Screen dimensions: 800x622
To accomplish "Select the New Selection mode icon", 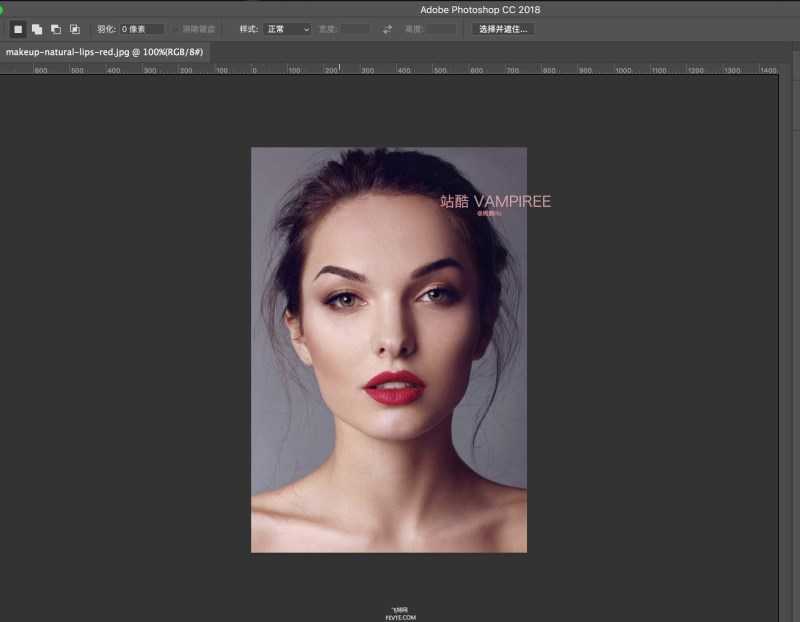I will coord(17,29).
